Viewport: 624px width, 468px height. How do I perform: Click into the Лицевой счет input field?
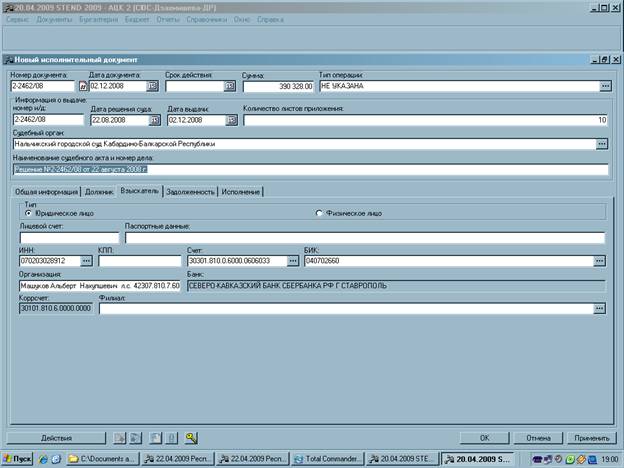point(69,238)
